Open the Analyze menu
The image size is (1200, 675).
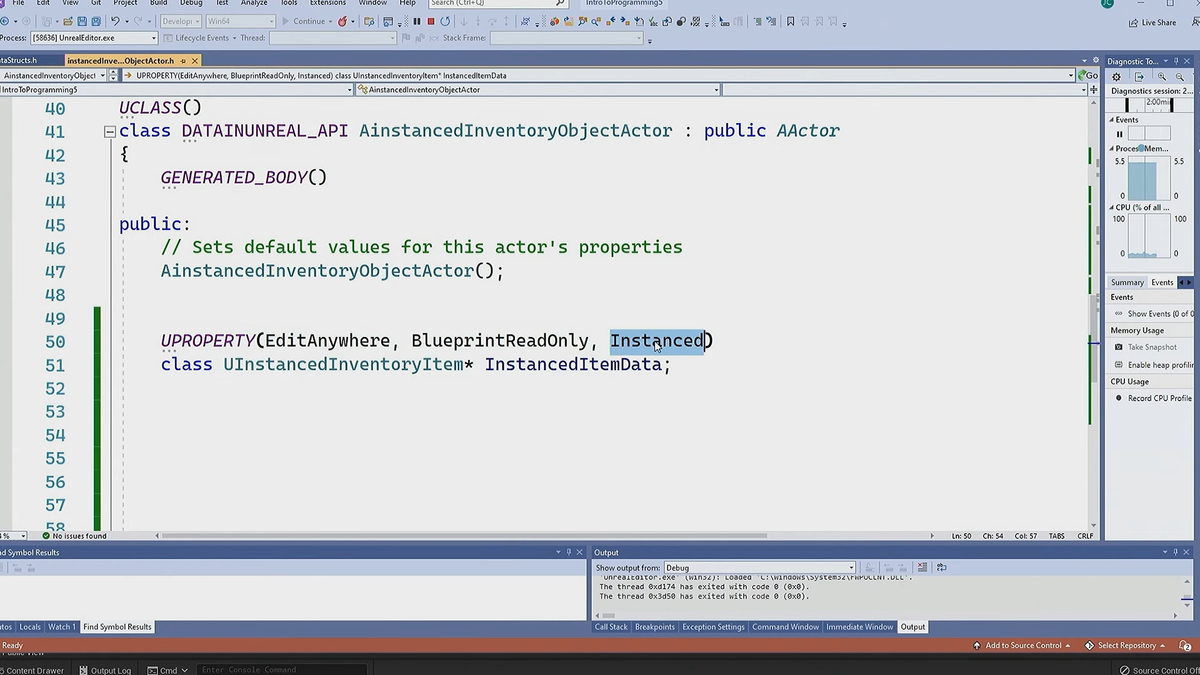point(254,3)
